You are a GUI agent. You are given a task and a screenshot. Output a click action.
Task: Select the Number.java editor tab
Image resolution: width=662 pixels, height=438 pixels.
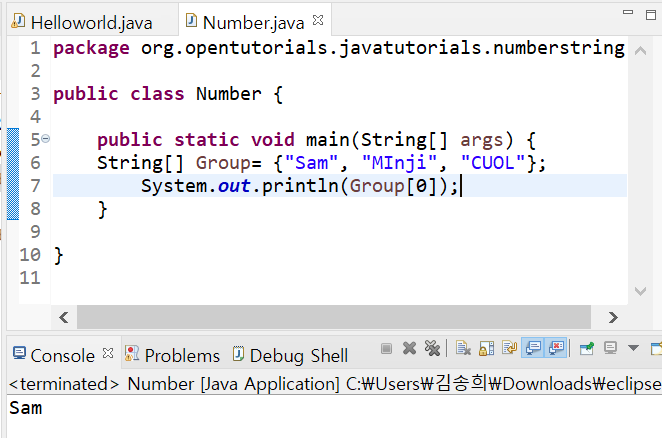pos(253,22)
